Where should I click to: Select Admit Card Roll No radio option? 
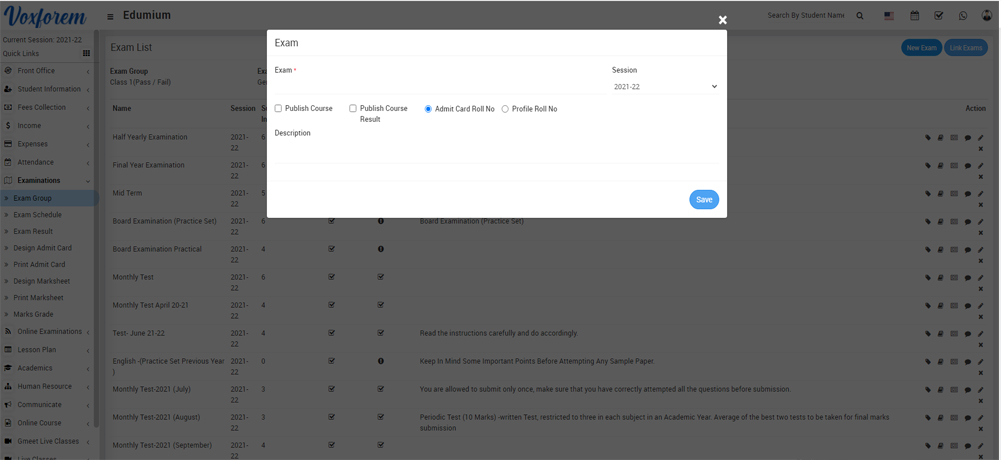point(428,109)
